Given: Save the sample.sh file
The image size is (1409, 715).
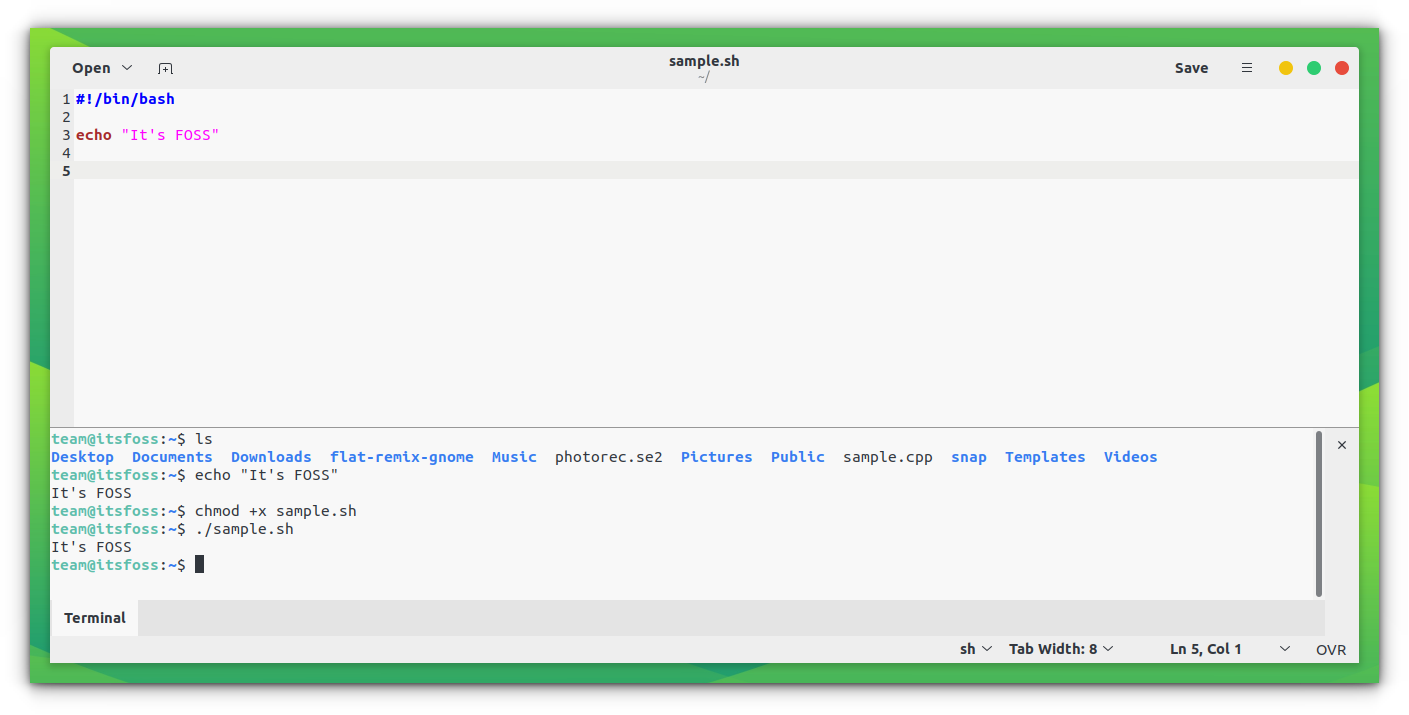Looking at the screenshot, I should pos(1191,68).
